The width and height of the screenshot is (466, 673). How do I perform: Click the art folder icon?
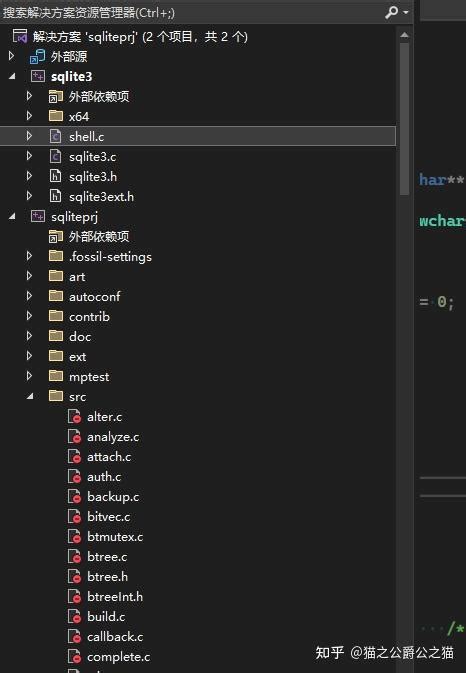[56, 276]
